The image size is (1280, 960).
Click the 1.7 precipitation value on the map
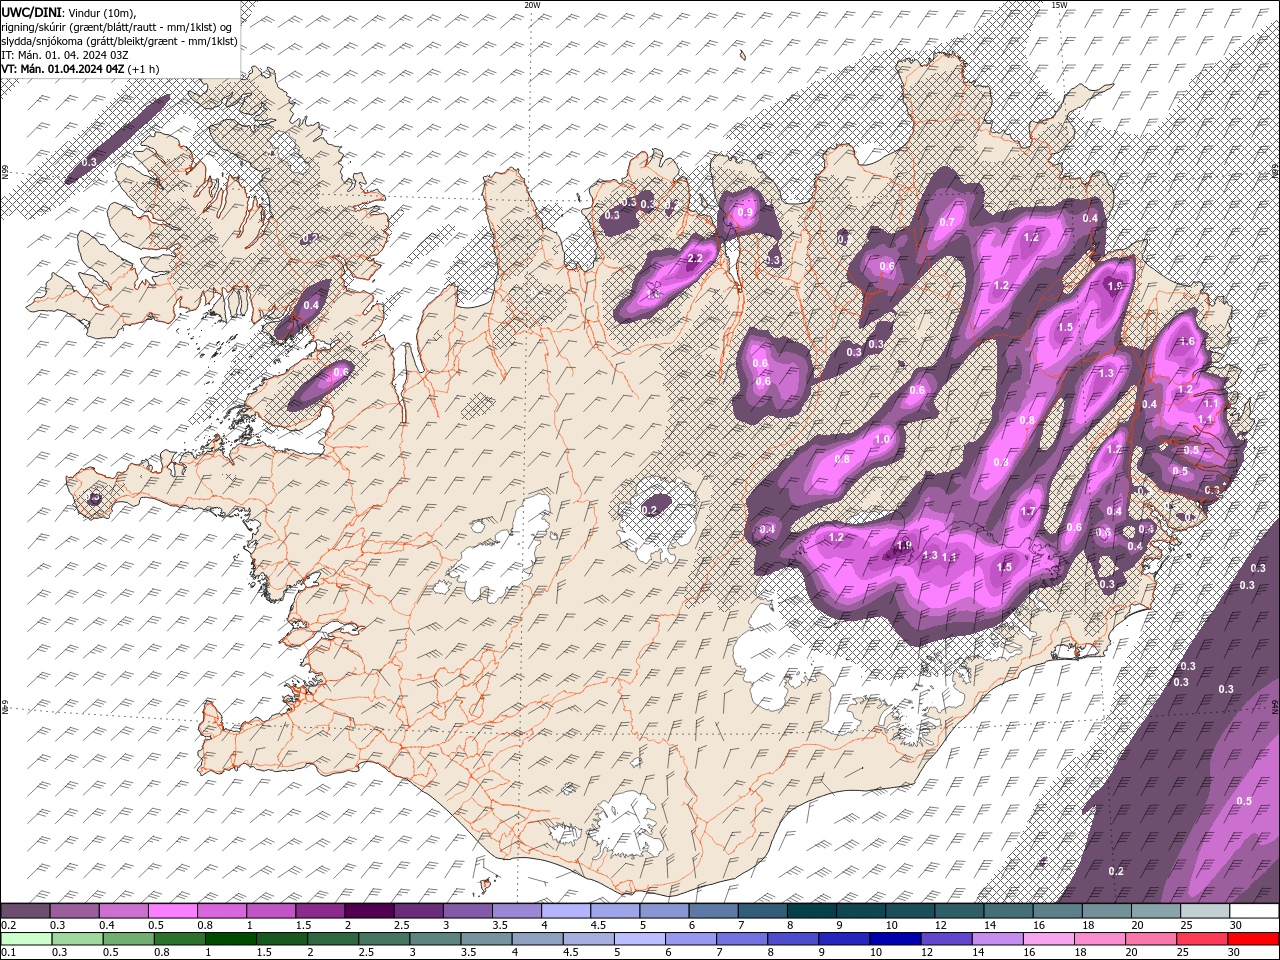(x=1028, y=511)
